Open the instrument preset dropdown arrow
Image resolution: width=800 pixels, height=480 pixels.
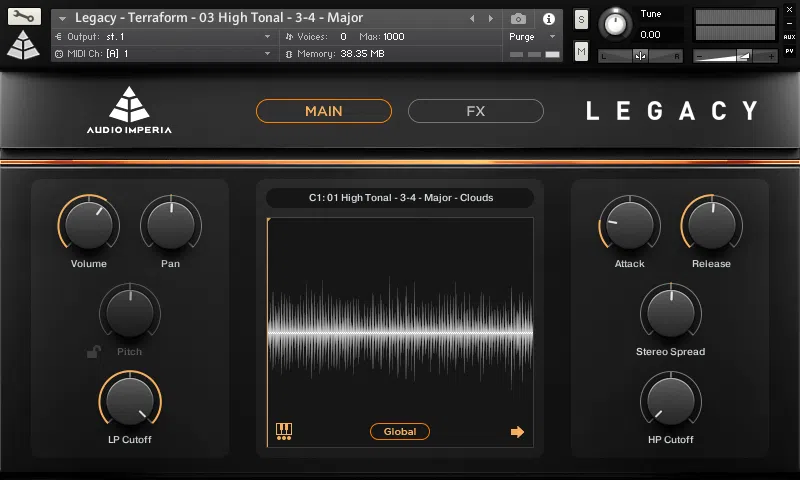click(62, 18)
